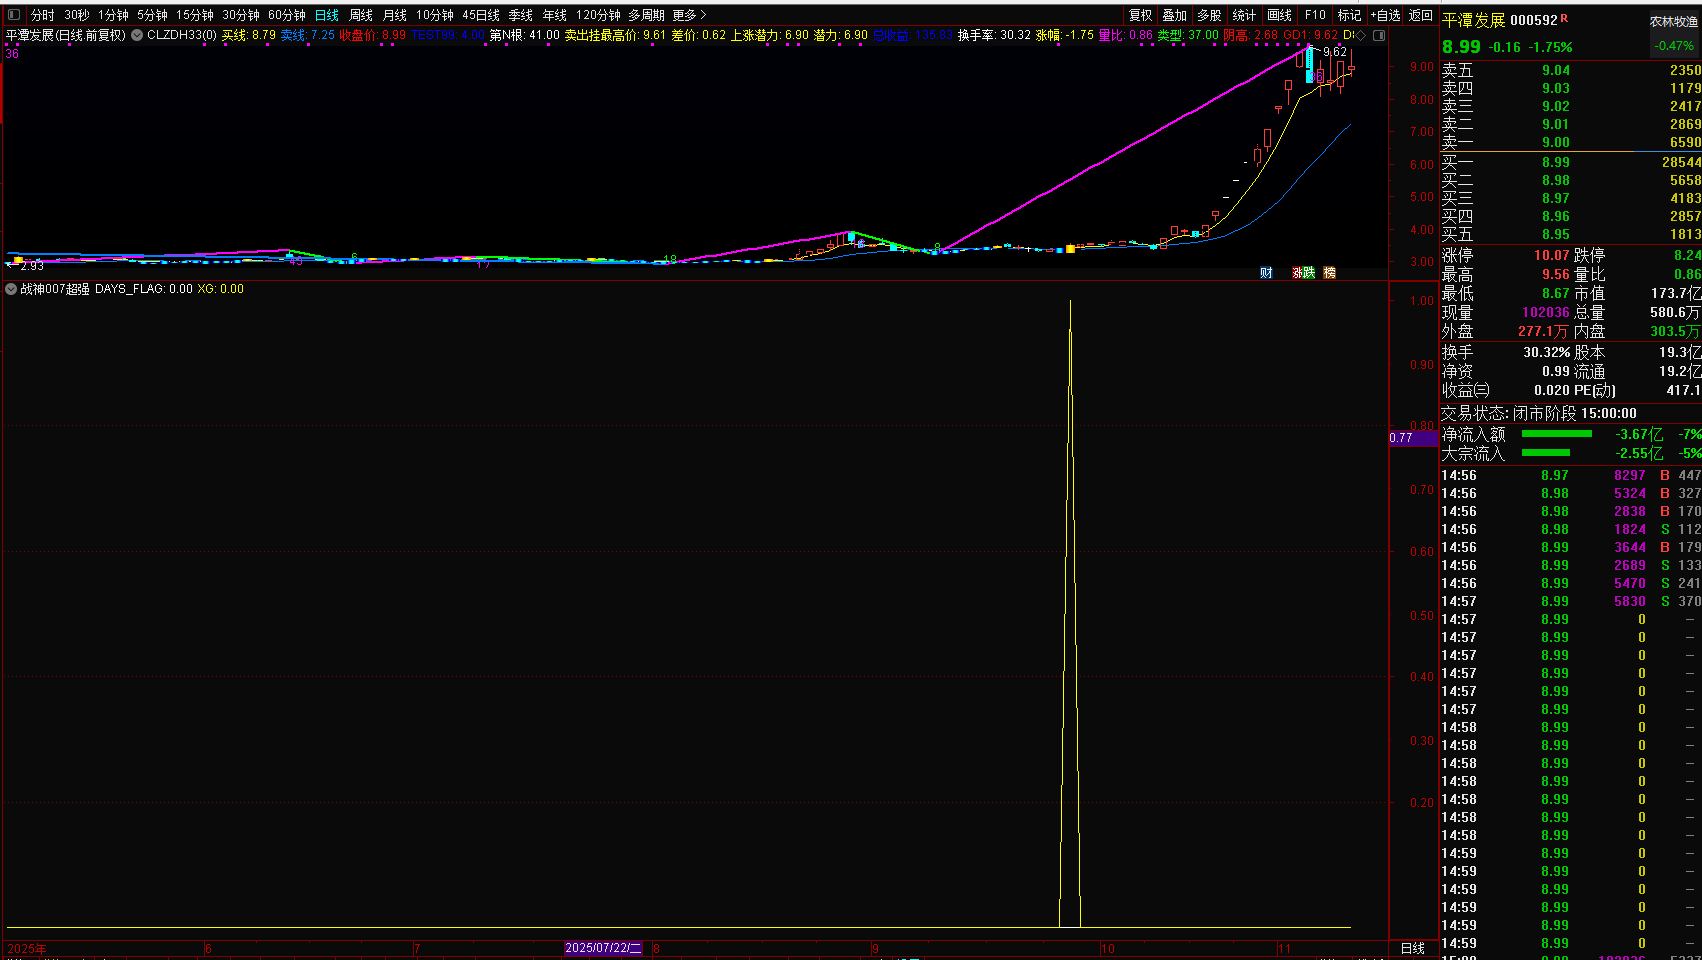Click the 返回 back button
1702x960 pixels.
click(x=1421, y=15)
